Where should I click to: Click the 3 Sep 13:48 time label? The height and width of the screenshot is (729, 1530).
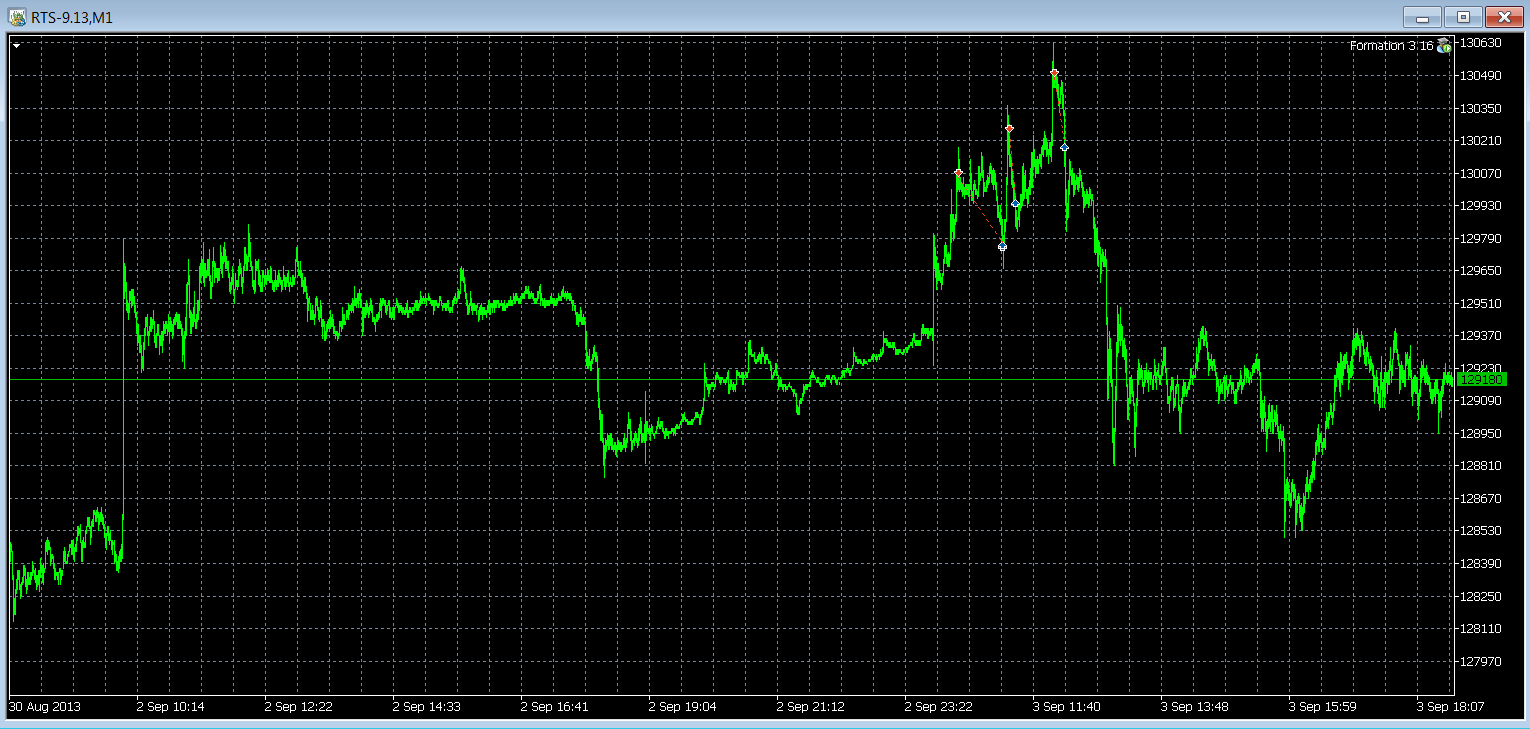(x=1195, y=706)
